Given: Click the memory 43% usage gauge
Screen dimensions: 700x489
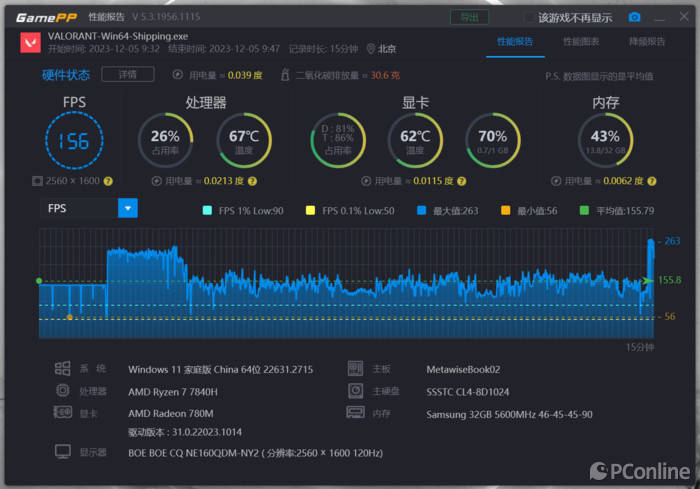Looking at the screenshot, I should (x=605, y=140).
